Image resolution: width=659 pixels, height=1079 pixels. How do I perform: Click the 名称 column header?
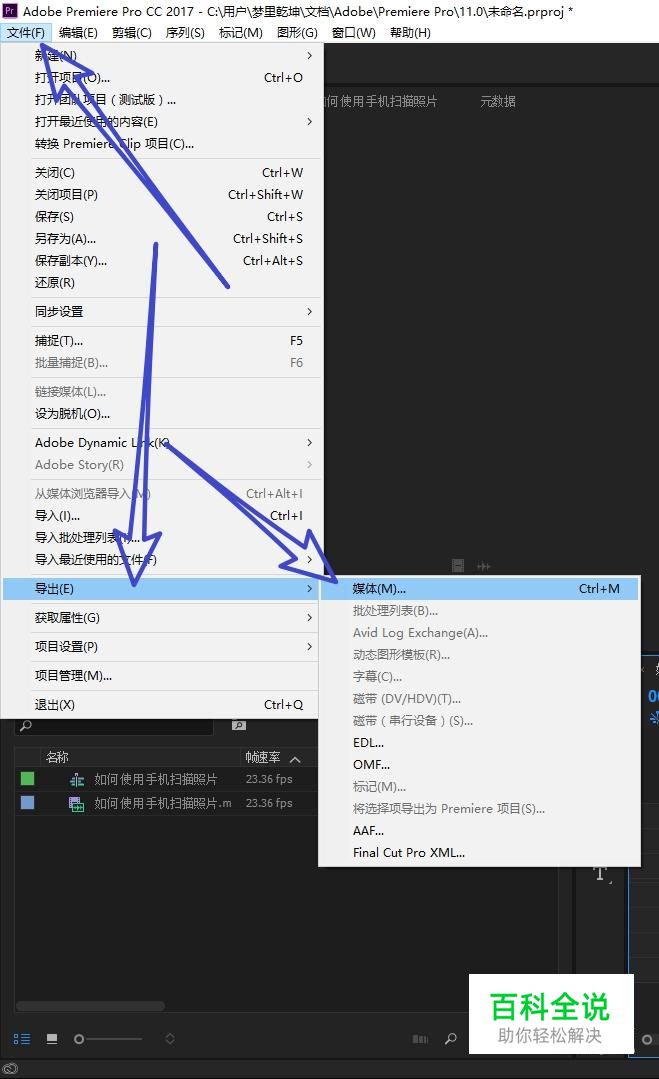tap(57, 757)
